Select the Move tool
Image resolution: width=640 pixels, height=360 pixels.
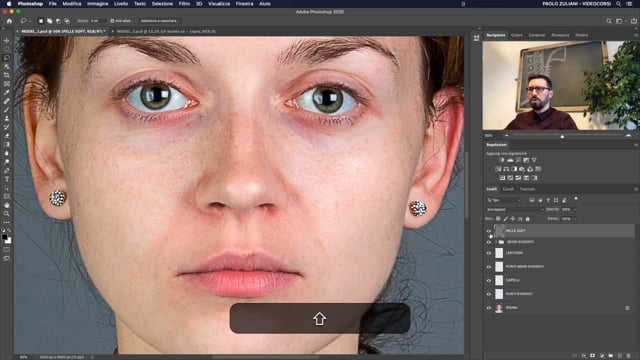(x=7, y=40)
